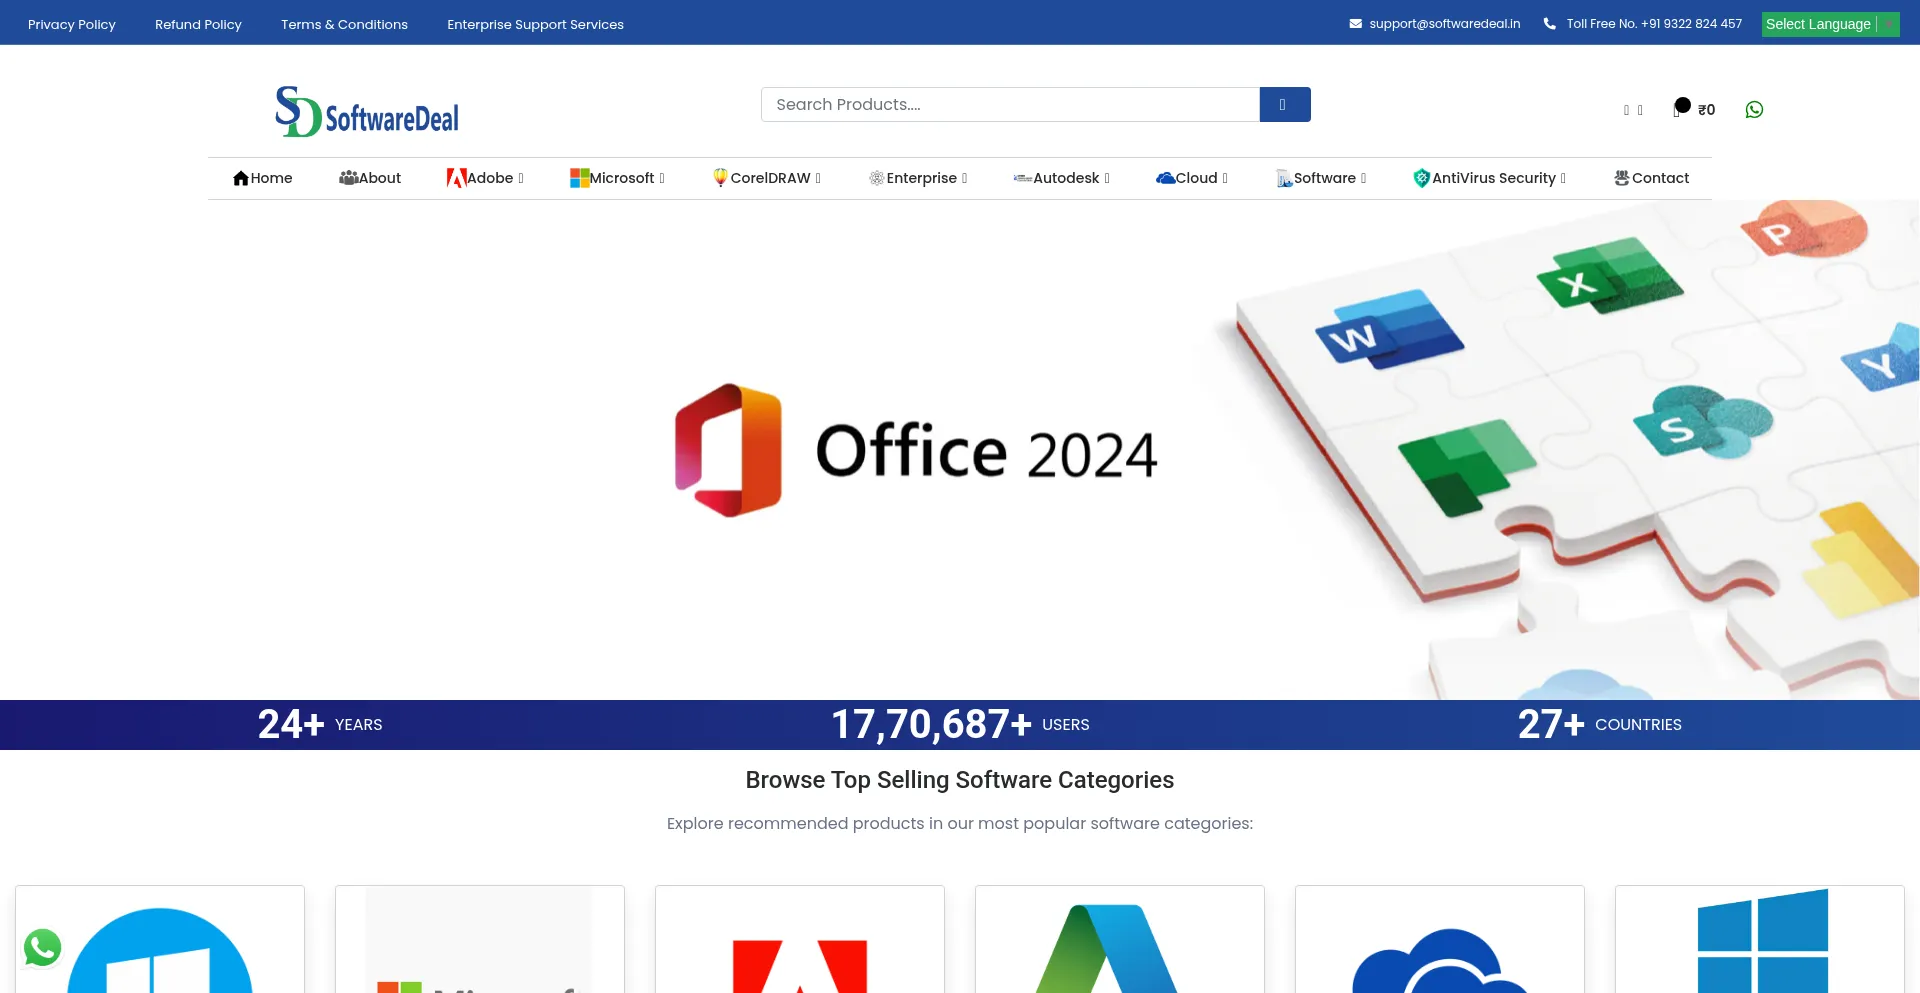This screenshot has height=993, width=1920.
Task: Open the shopping cart showing ₹0
Action: click(x=1694, y=108)
